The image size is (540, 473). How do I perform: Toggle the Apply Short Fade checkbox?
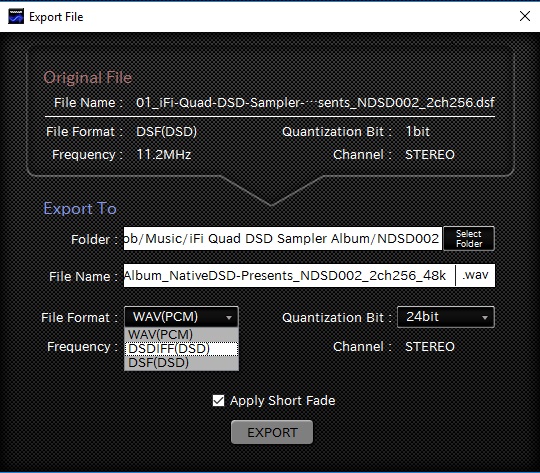click(218, 400)
